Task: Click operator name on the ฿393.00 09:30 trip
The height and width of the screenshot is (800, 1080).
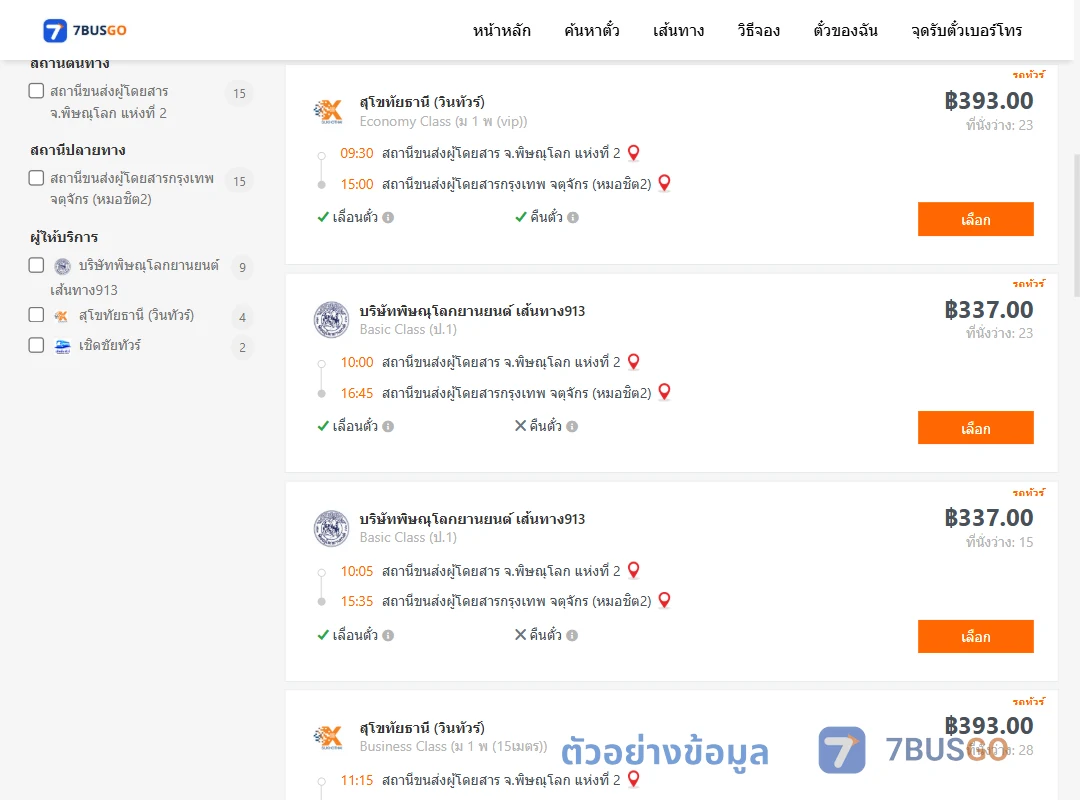Action: click(422, 102)
